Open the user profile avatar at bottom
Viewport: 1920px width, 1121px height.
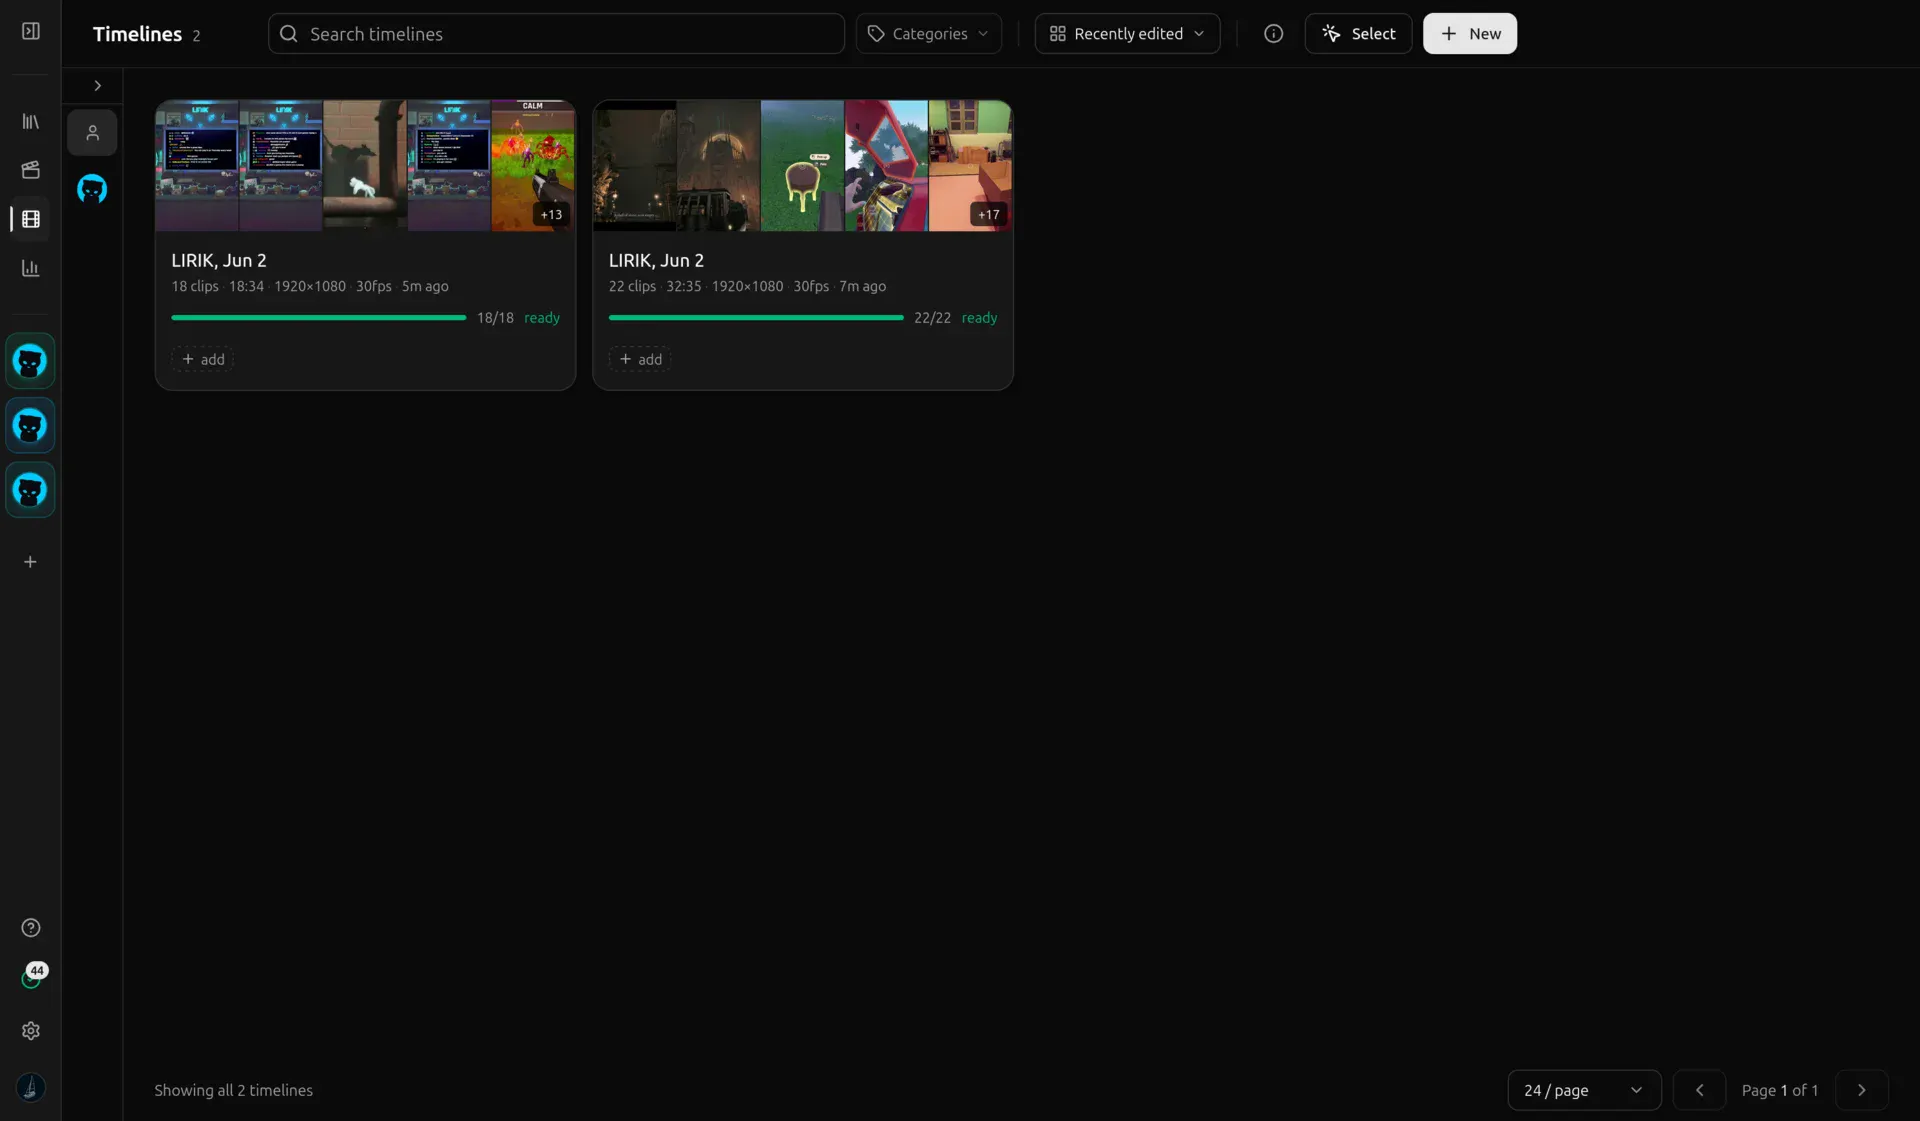pos(31,1087)
